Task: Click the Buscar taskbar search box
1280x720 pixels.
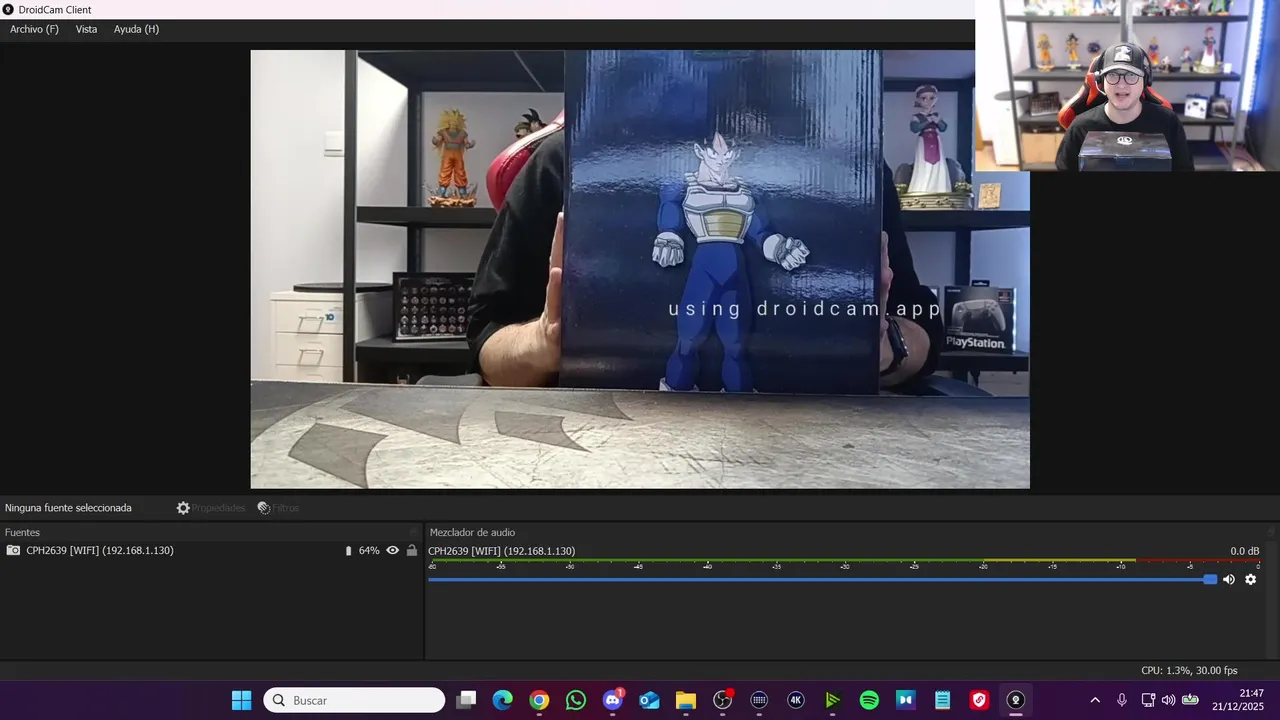Action: (x=354, y=700)
